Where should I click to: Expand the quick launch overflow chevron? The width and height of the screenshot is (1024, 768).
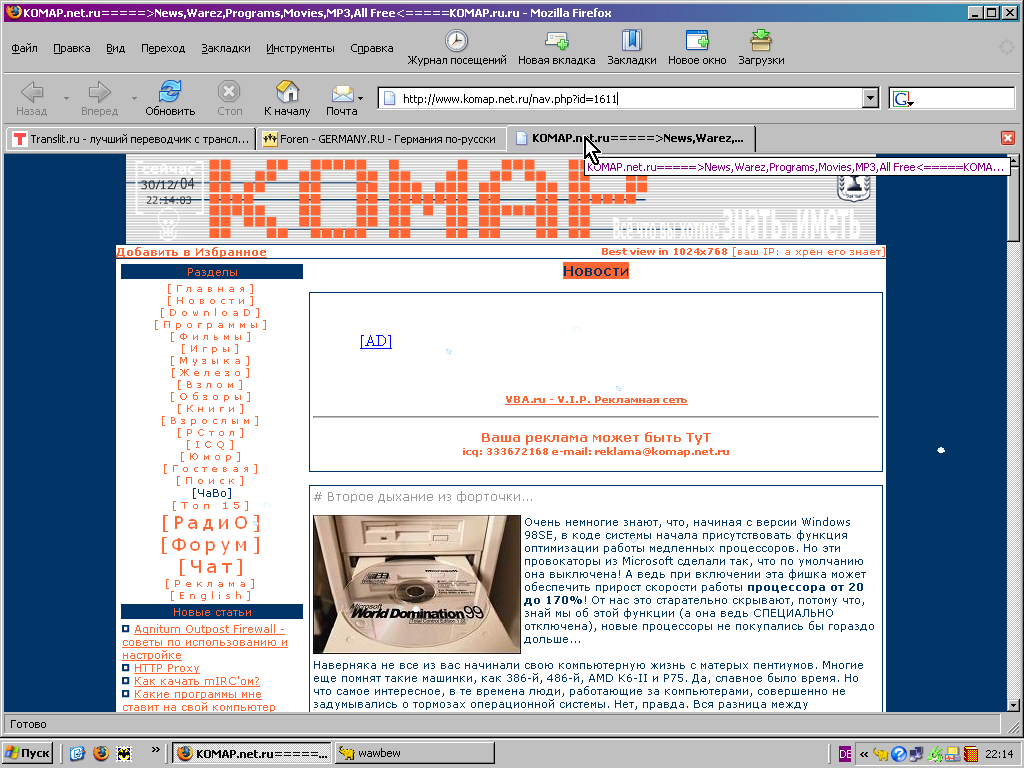click(x=155, y=750)
